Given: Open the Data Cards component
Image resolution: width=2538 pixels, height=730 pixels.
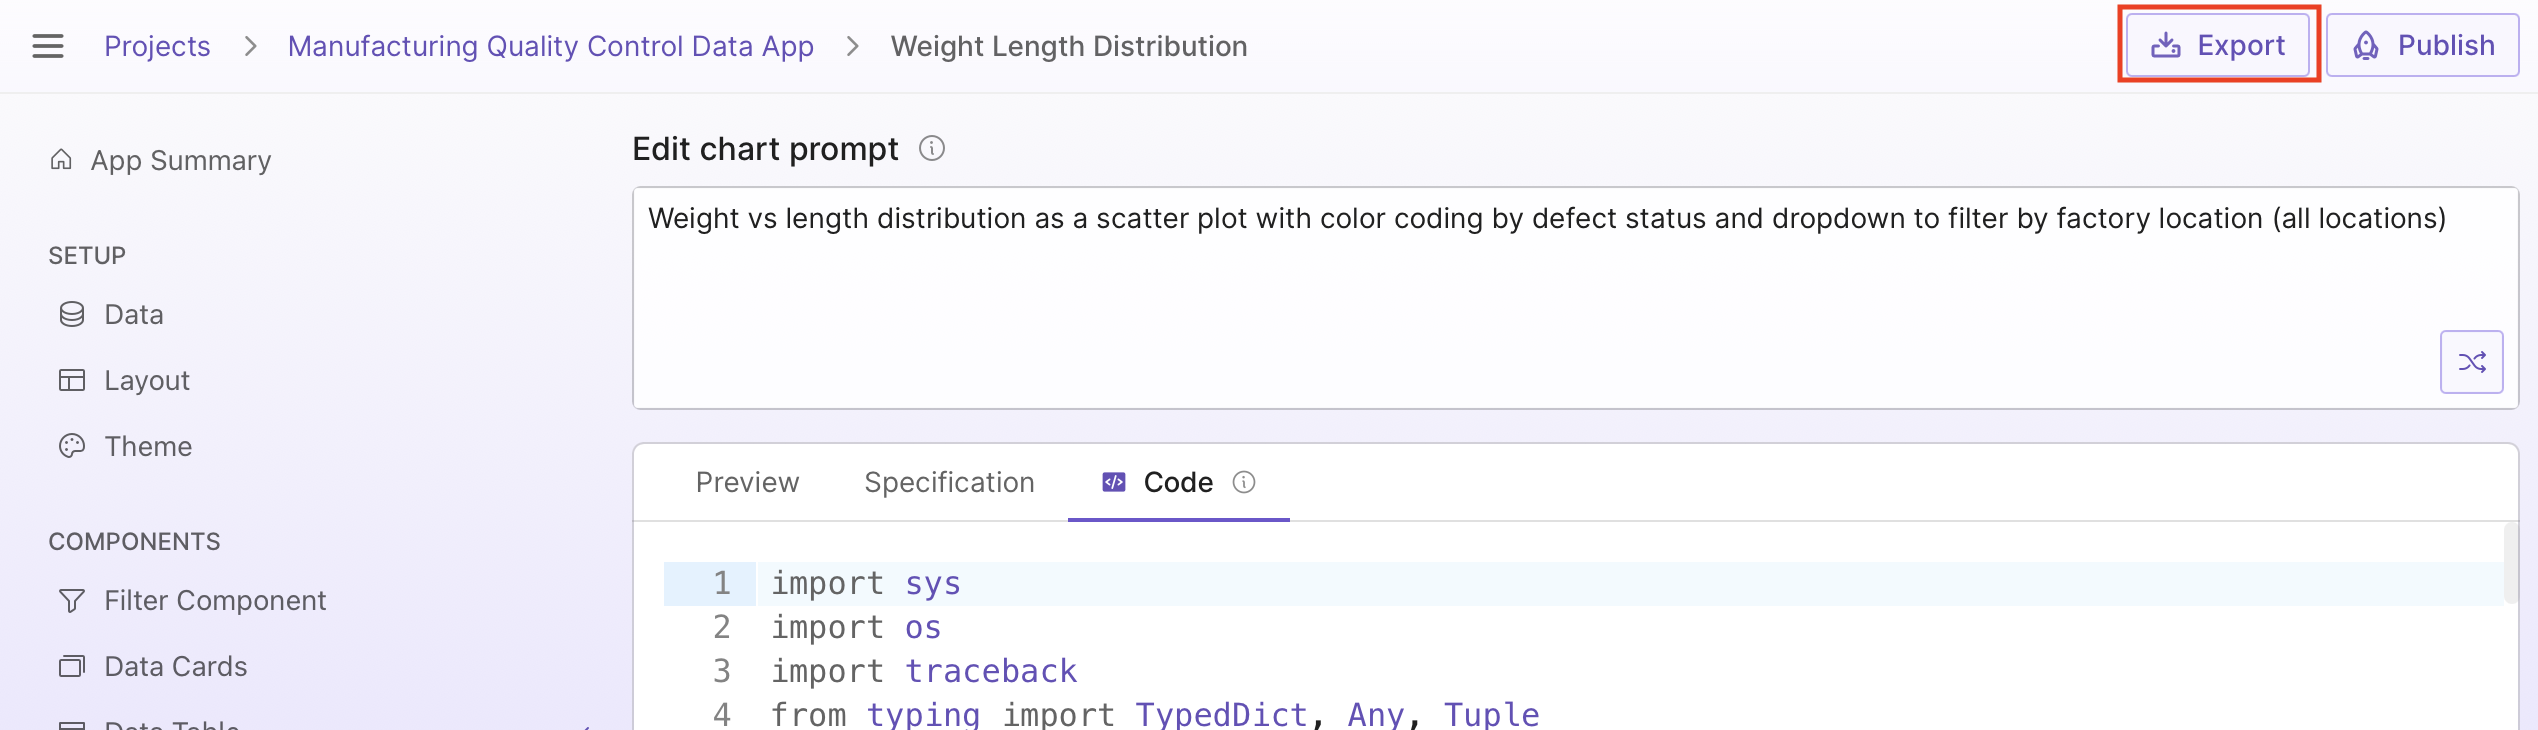Looking at the screenshot, I should 175,667.
